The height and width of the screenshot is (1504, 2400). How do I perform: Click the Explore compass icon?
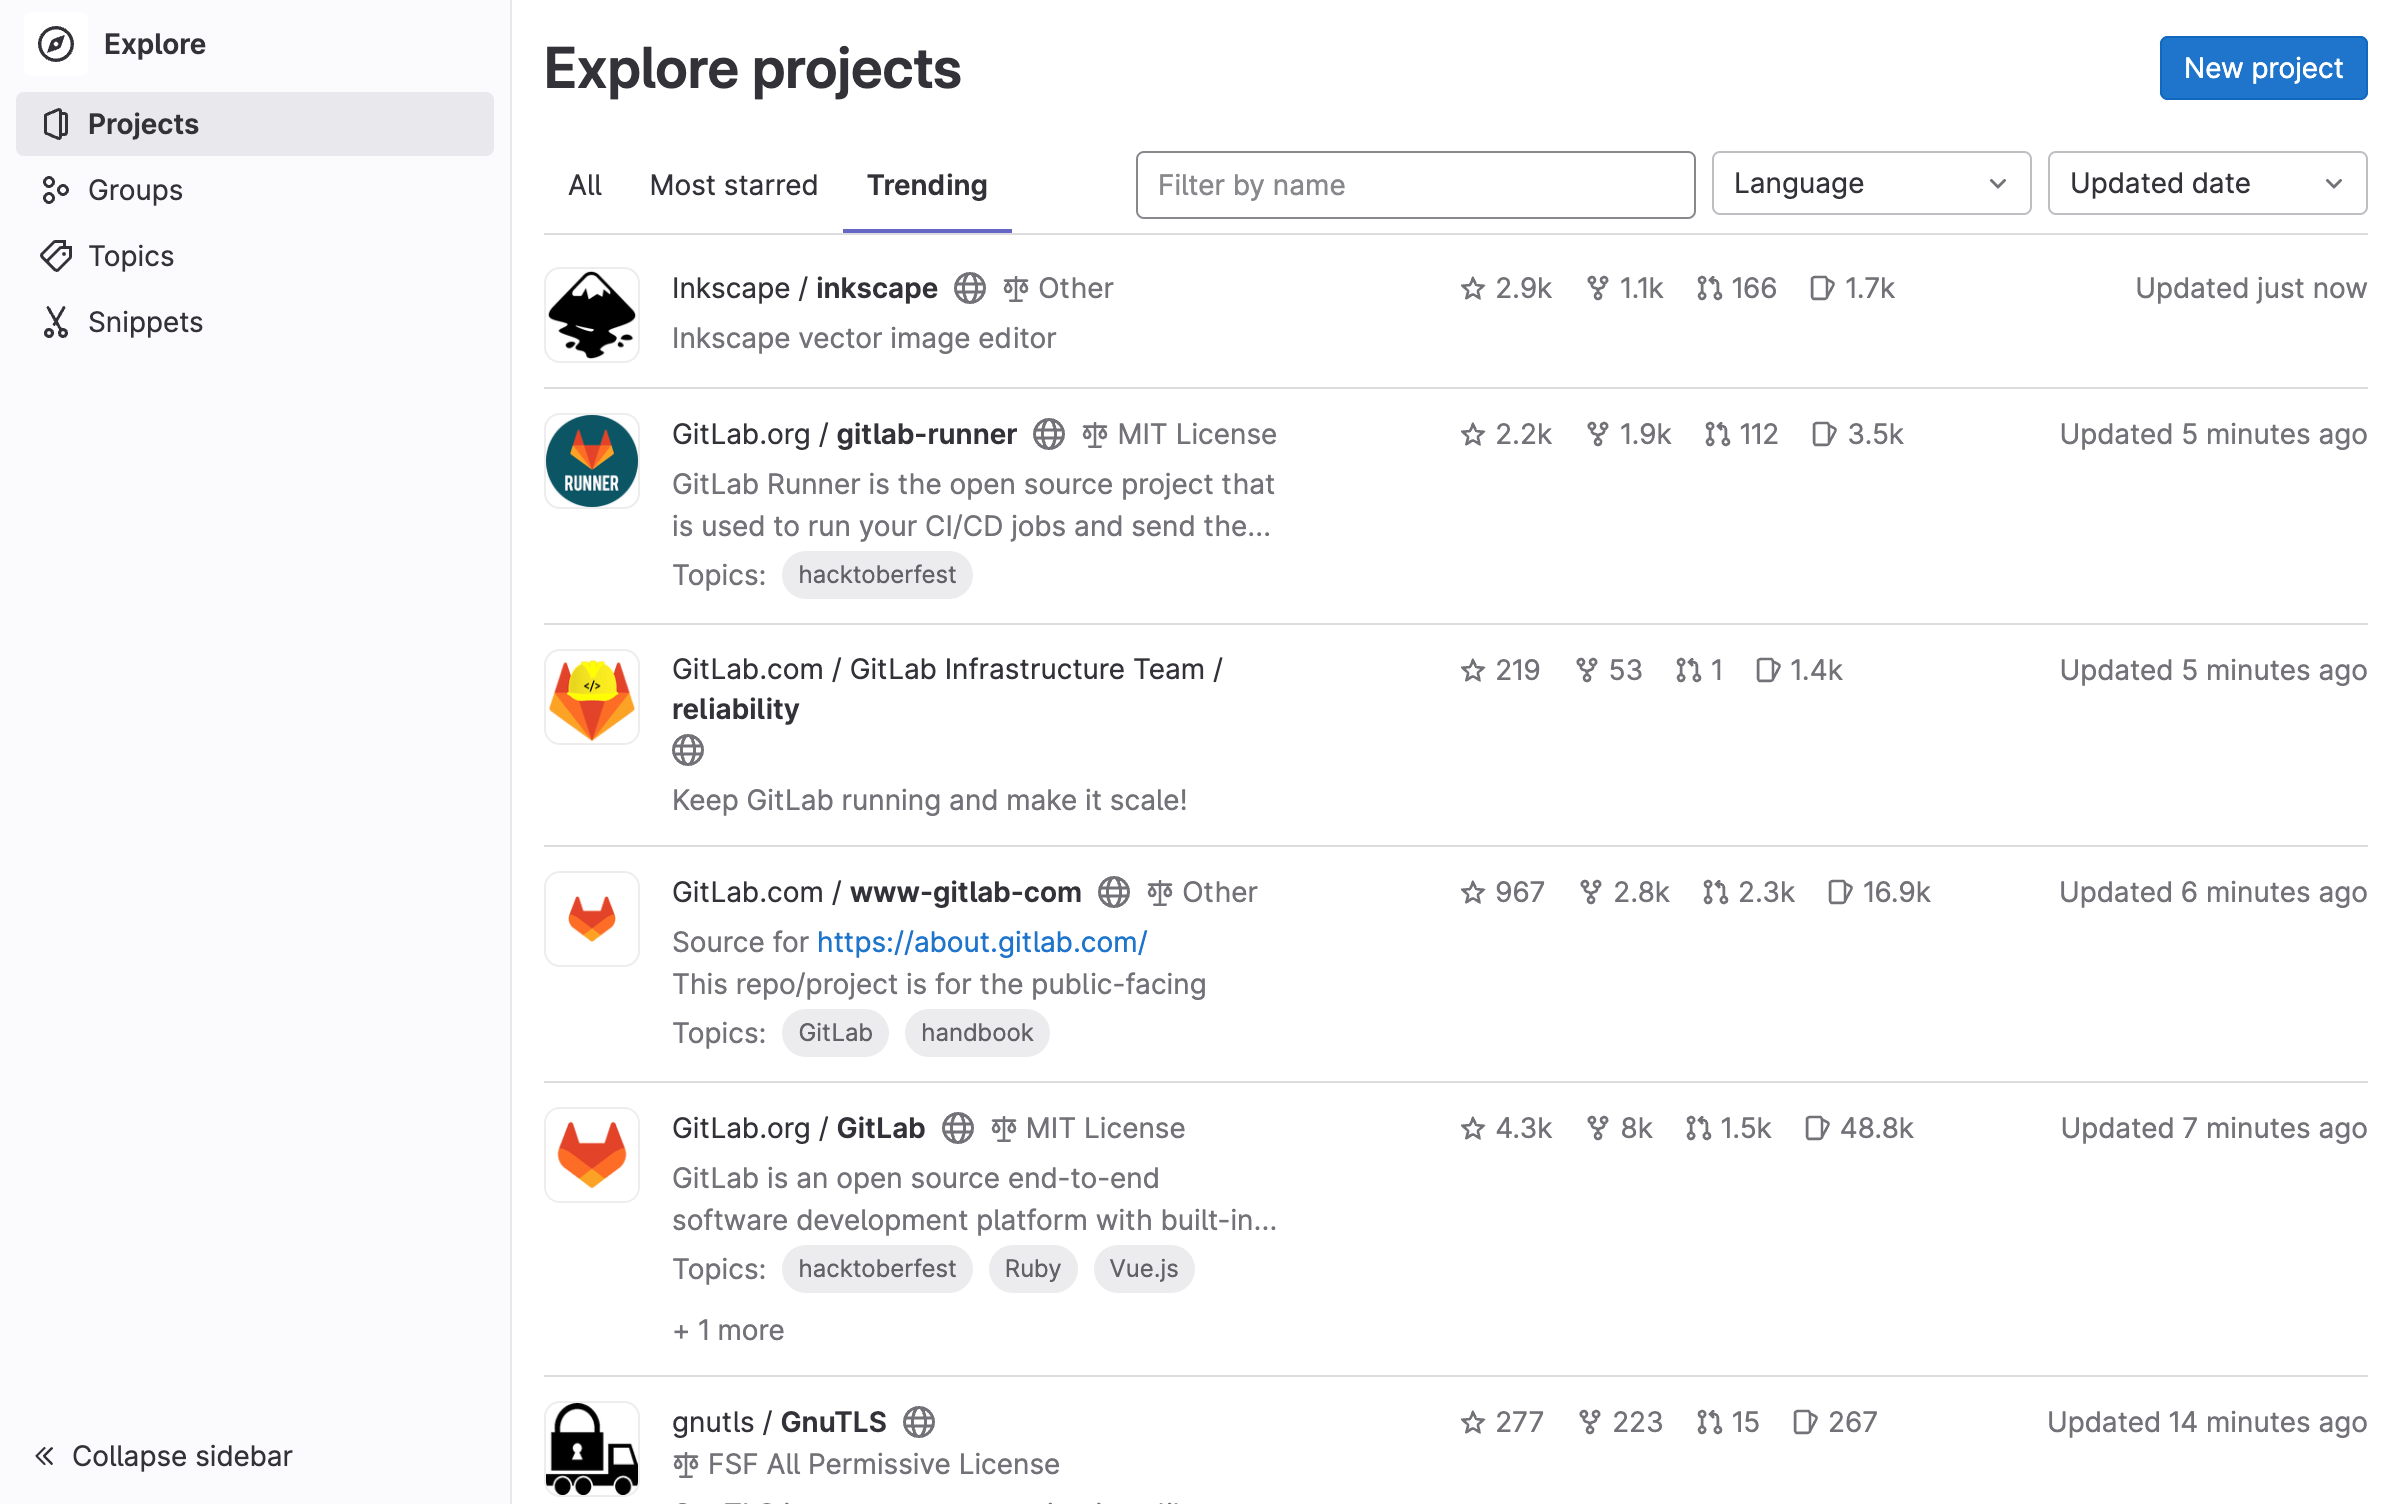coord(56,44)
